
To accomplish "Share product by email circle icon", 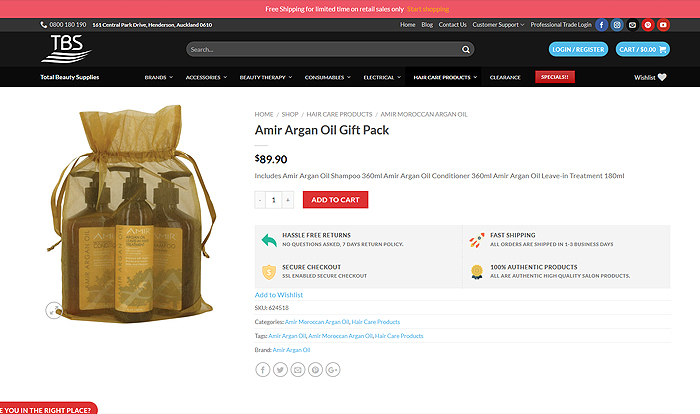I will pos(298,370).
